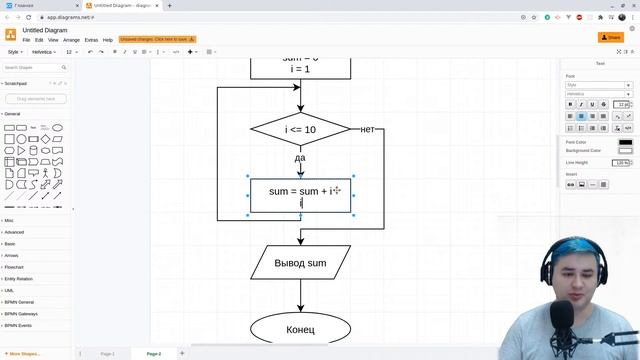Expand the Flowchart shapes section
Image resolution: width=640 pixels, height=360 pixels.
(14, 267)
